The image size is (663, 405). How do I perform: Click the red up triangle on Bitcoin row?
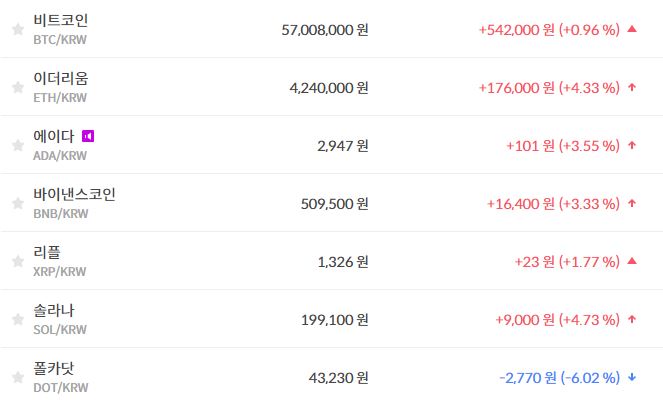click(632, 29)
